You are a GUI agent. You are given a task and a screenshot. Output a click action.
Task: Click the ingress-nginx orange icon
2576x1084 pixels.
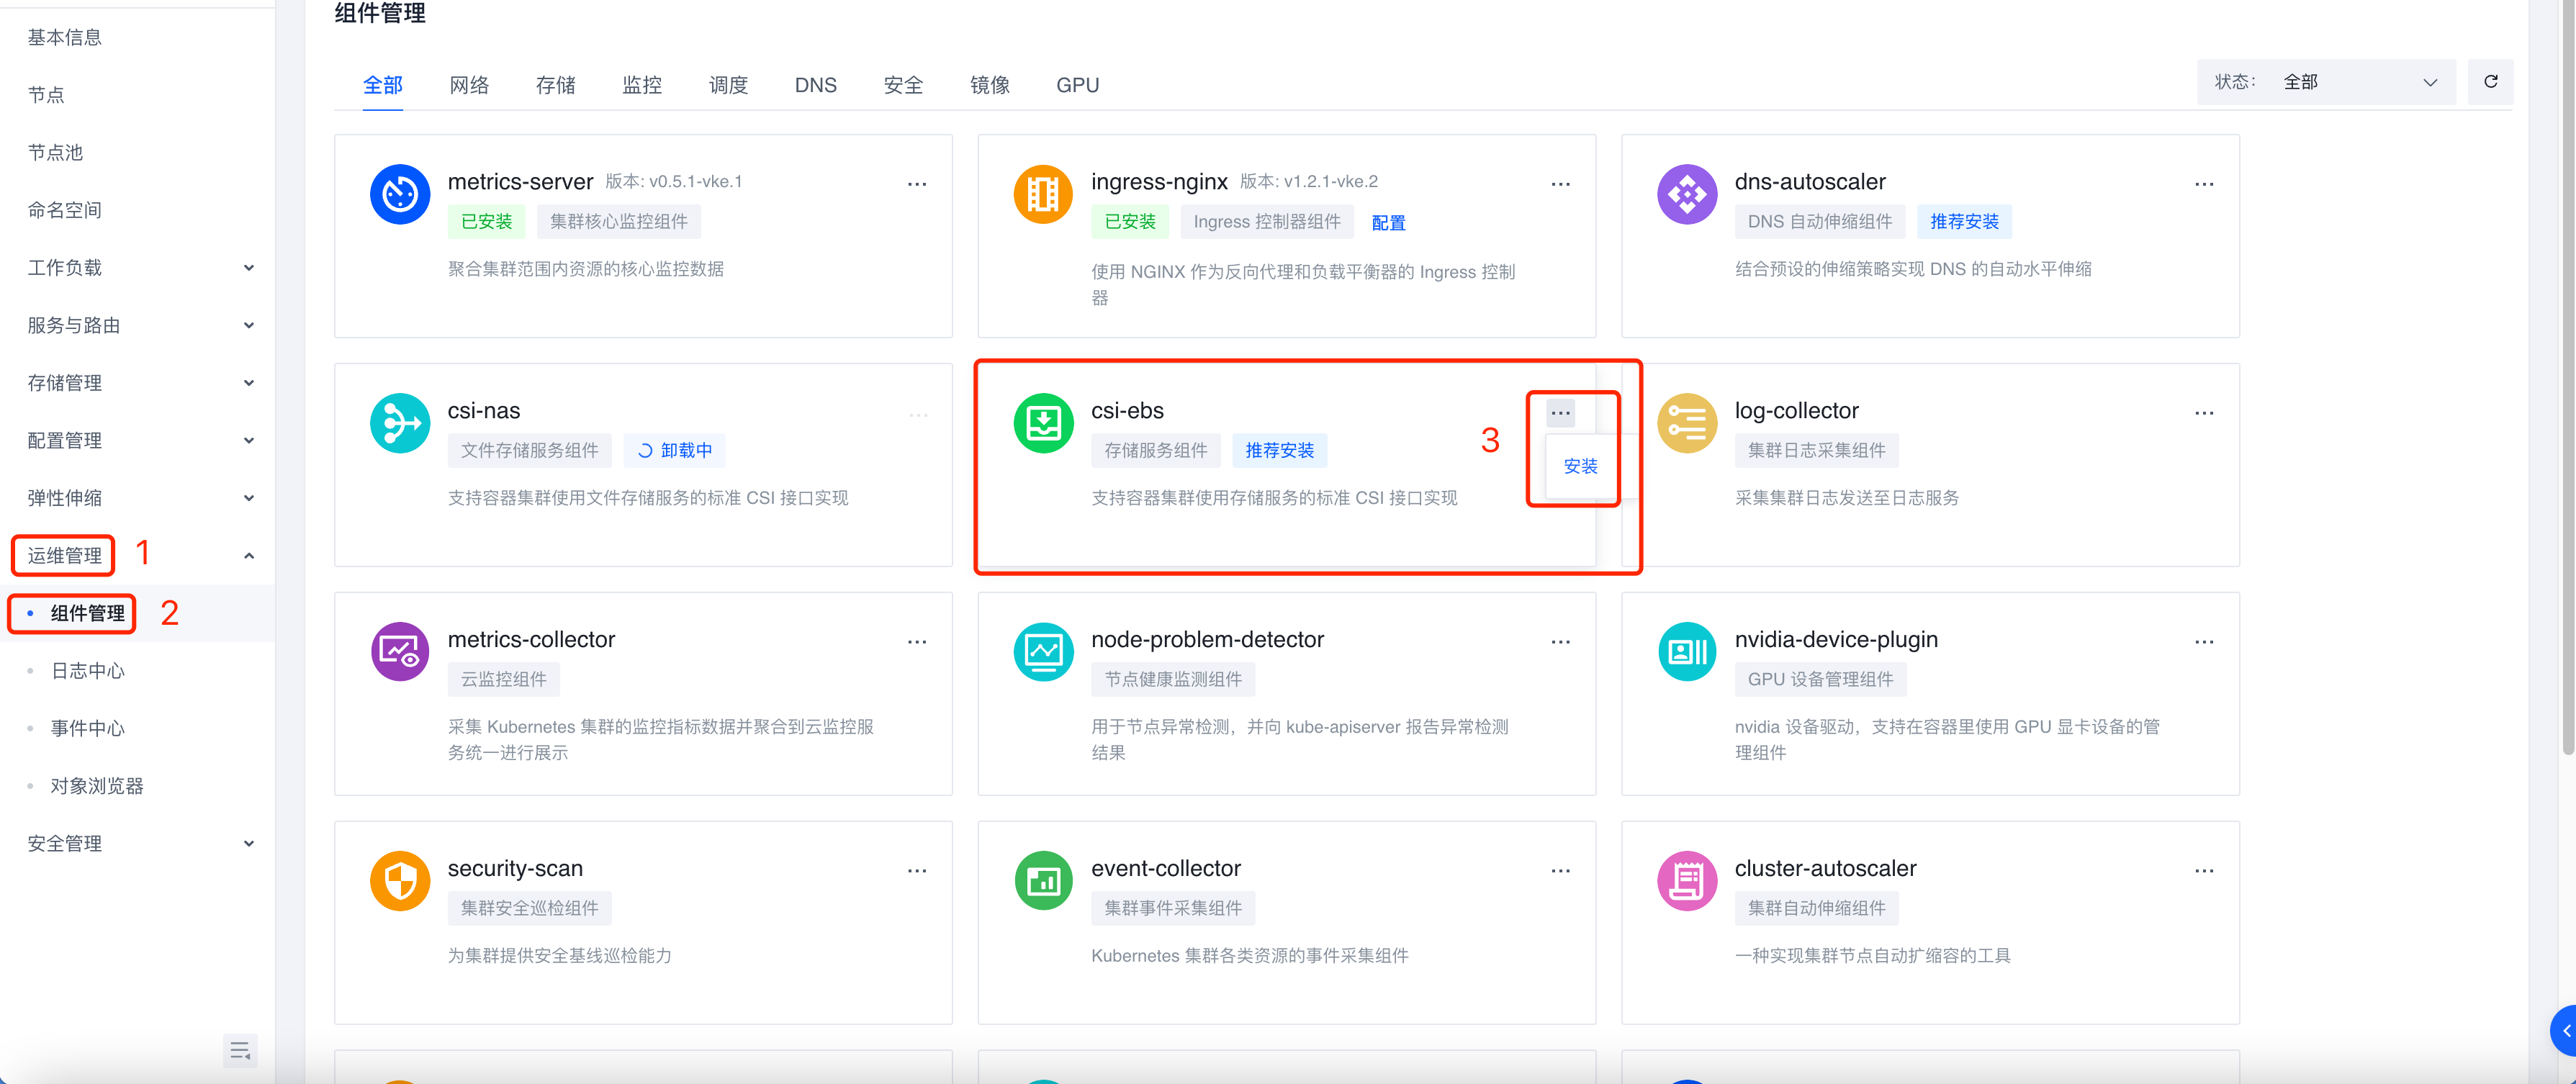[1043, 193]
